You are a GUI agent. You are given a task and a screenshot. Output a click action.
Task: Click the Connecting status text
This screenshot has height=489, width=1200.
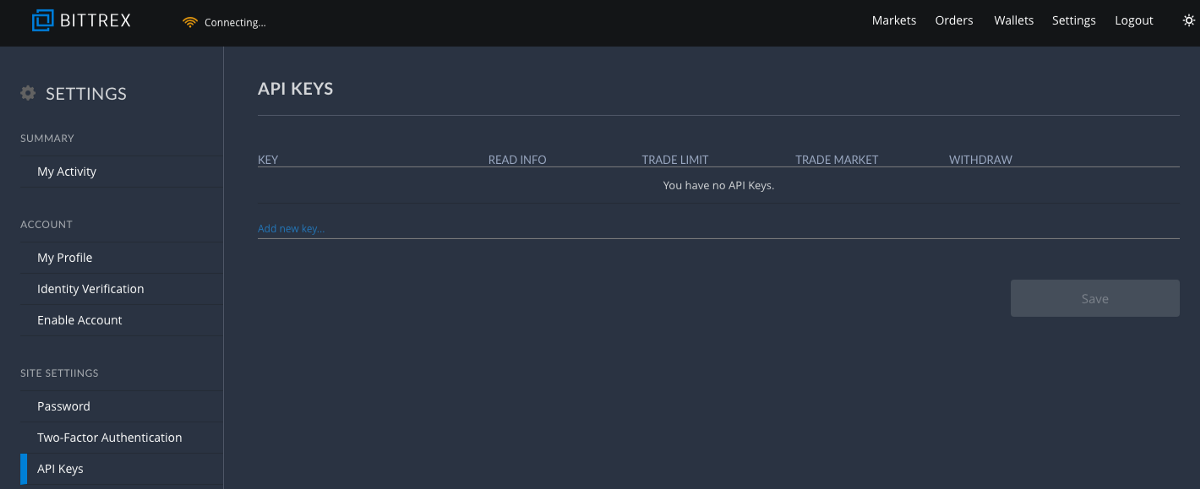[235, 22]
